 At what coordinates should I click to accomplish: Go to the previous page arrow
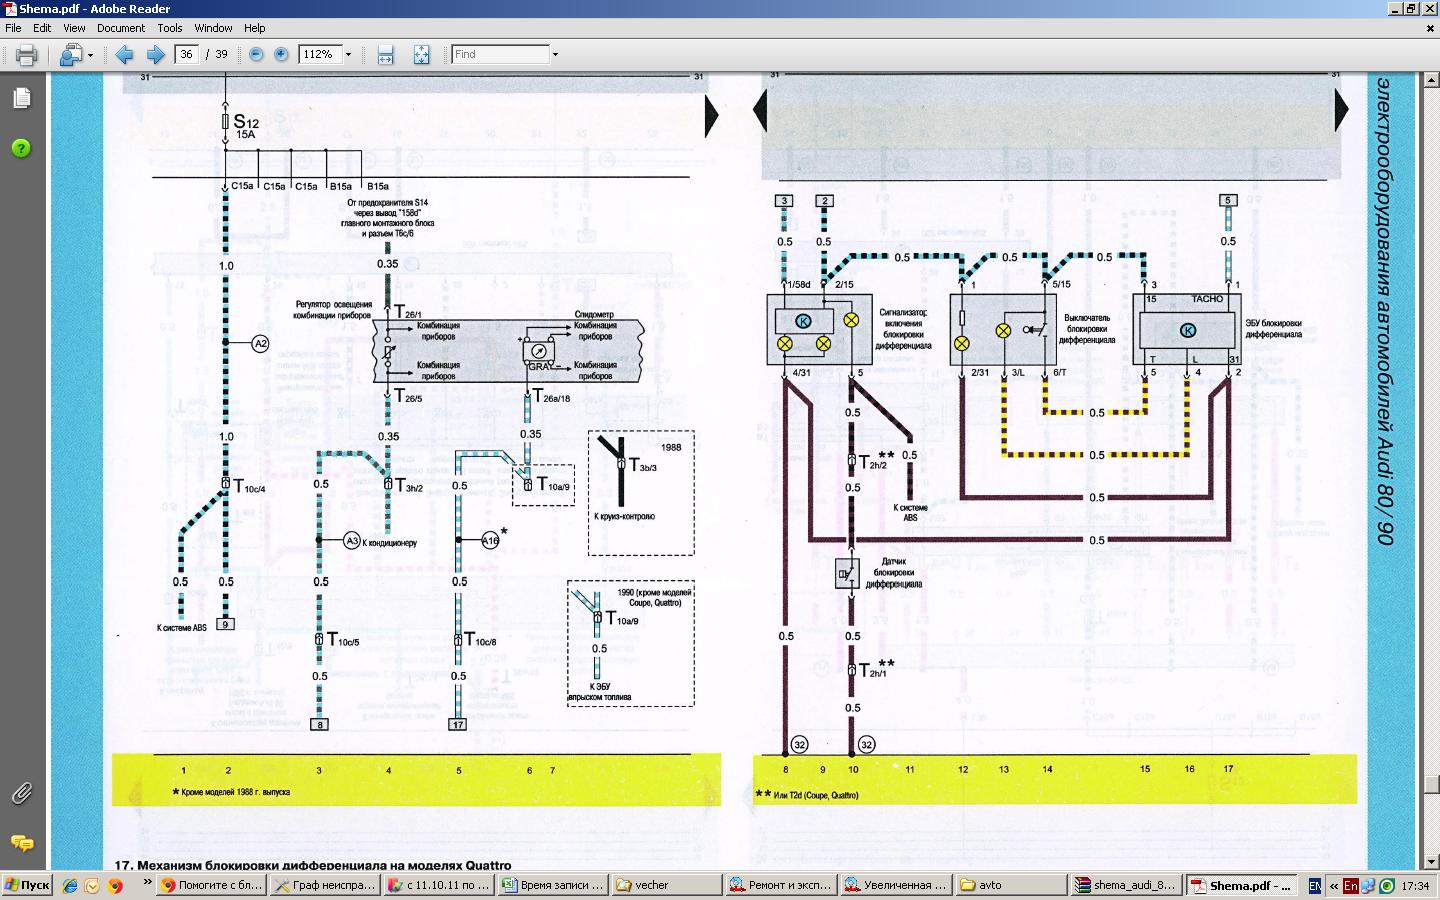(124, 55)
